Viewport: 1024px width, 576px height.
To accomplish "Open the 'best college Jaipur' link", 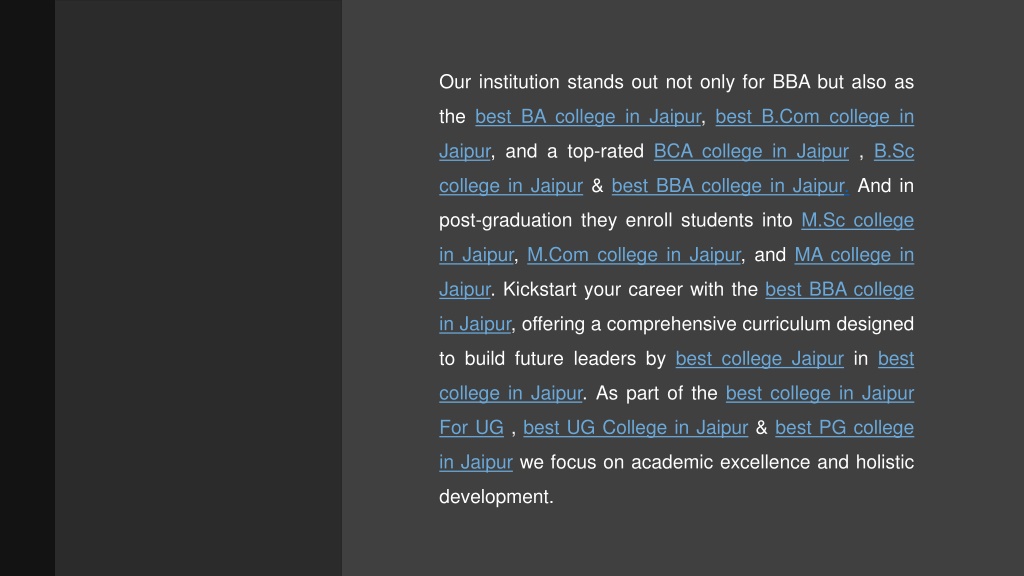I will point(760,359).
